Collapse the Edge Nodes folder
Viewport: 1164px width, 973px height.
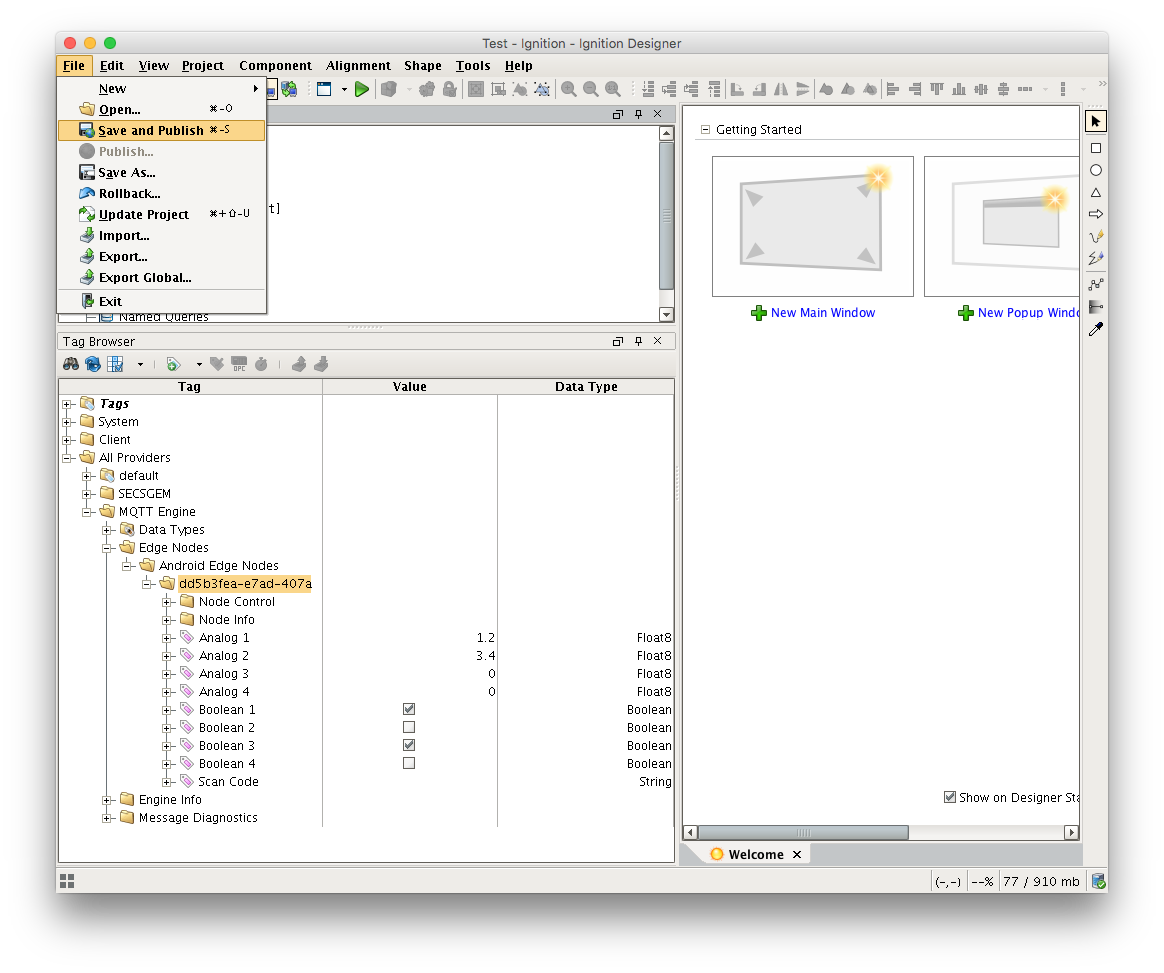pos(107,548)
